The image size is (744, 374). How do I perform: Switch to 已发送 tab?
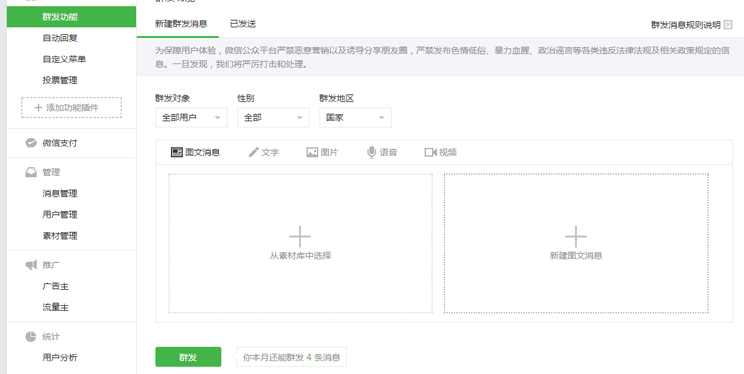[x=243, y=24]
